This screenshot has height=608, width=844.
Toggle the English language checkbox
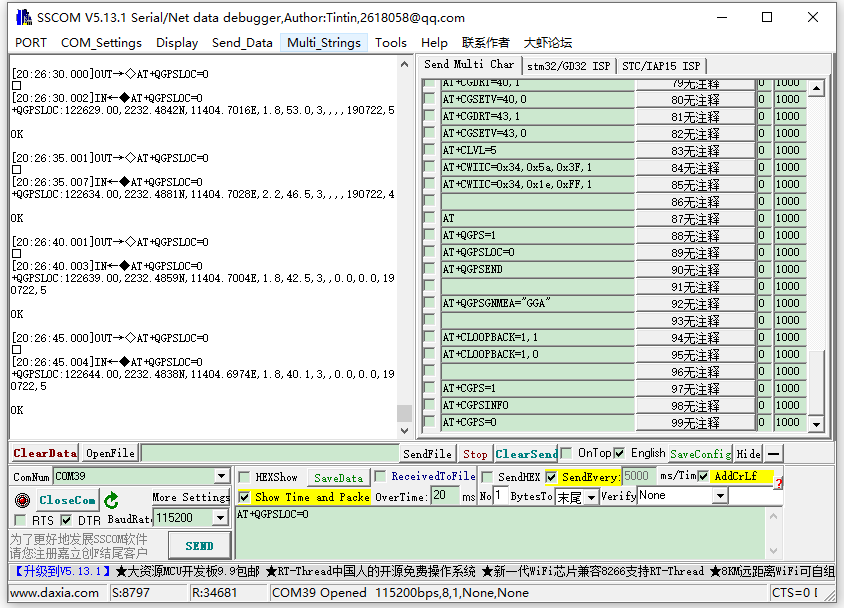(x=619, y=453)
